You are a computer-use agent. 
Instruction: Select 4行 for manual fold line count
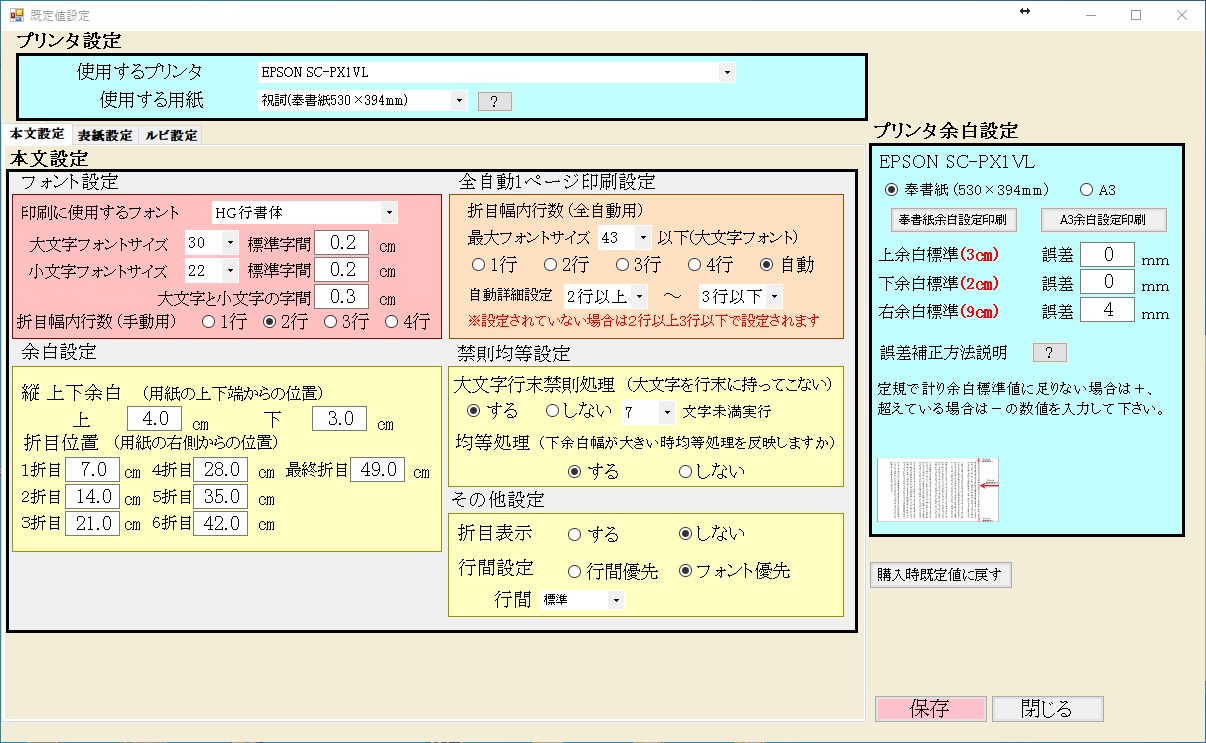[x=409, y=322]
